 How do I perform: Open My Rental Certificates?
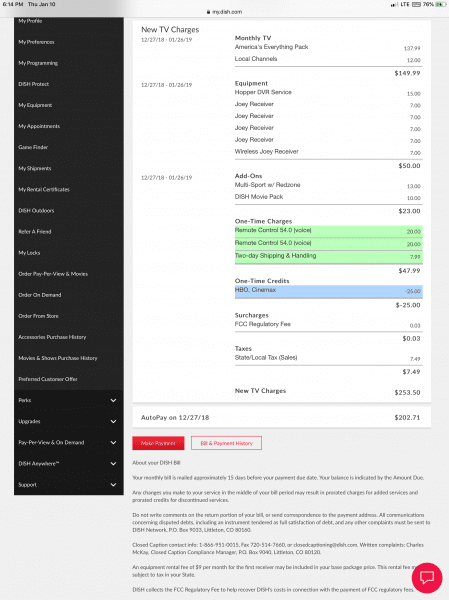tap(44, 189)
